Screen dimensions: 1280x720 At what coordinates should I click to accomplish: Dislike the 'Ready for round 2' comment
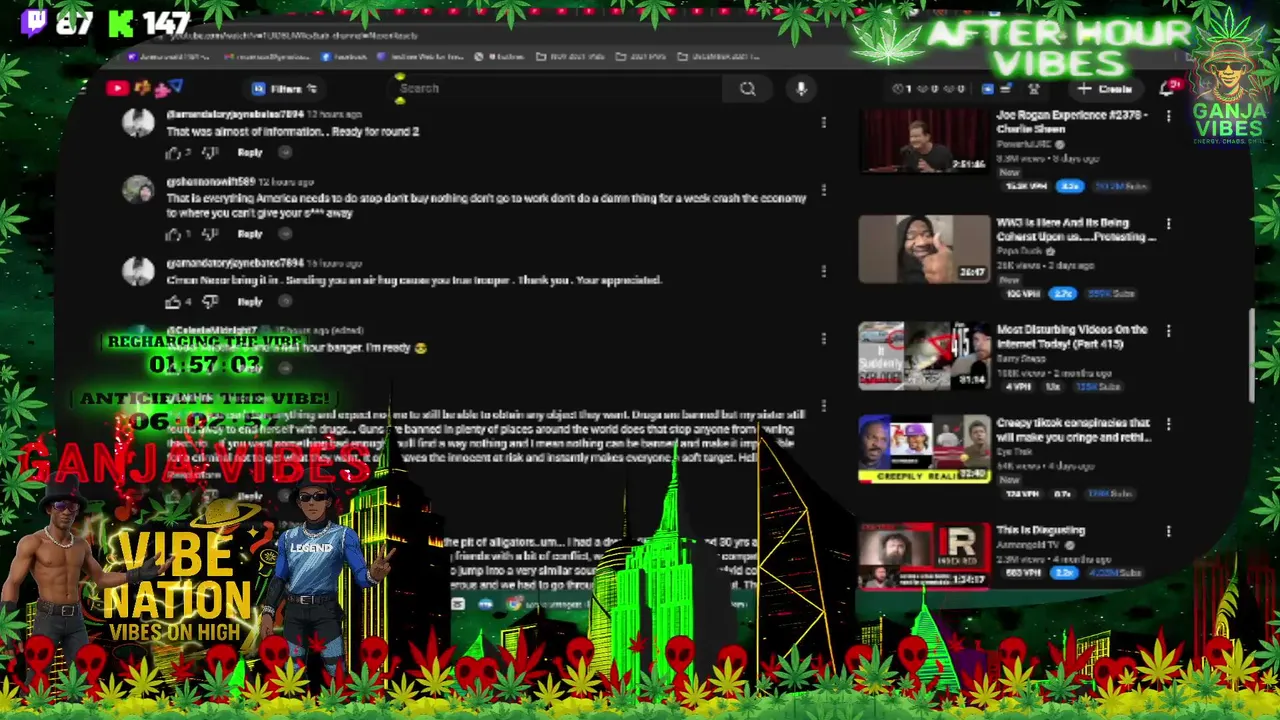click(x=209, y=153)
